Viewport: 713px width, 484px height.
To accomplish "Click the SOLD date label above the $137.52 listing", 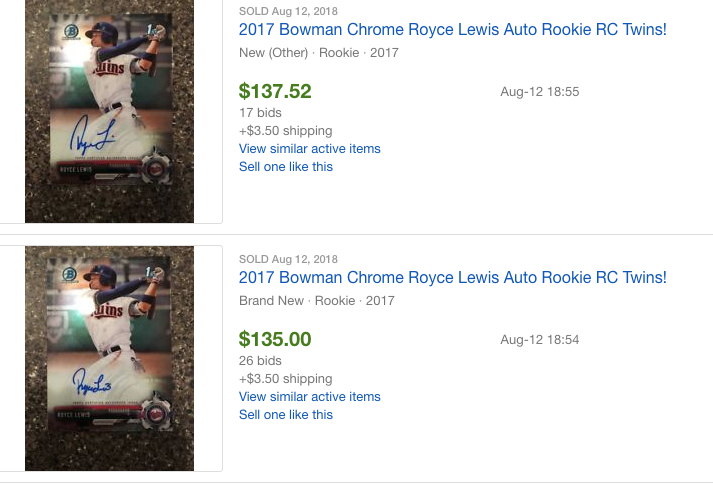I will tap(288, 11).
